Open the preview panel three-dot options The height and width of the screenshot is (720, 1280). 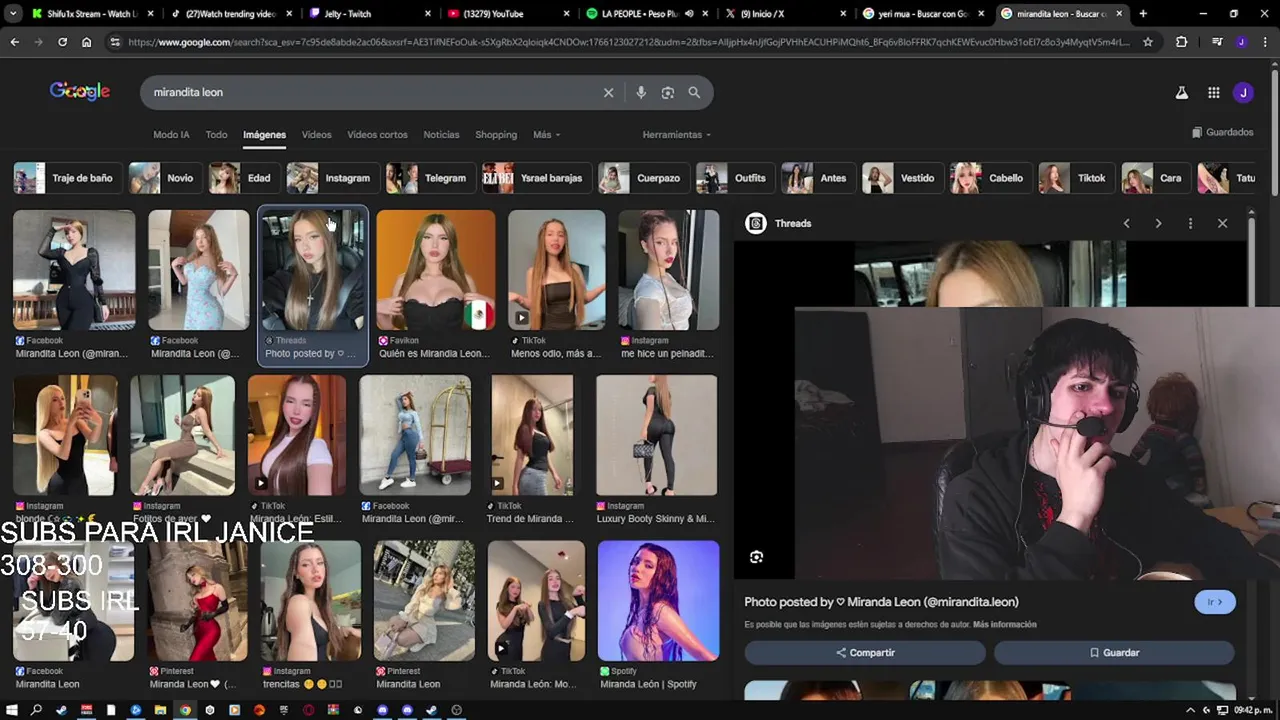coord(1190,223)
